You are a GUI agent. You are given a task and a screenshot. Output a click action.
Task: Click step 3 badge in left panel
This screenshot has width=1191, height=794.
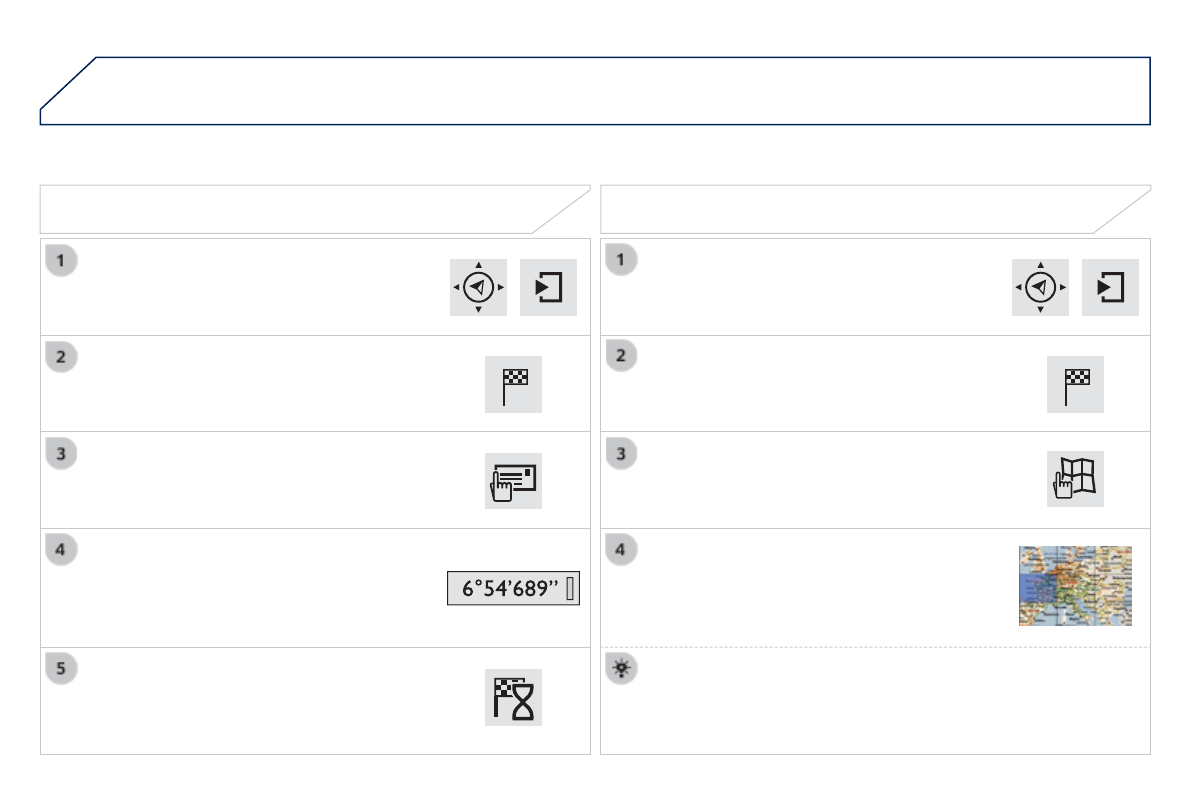tap(61, 453)
